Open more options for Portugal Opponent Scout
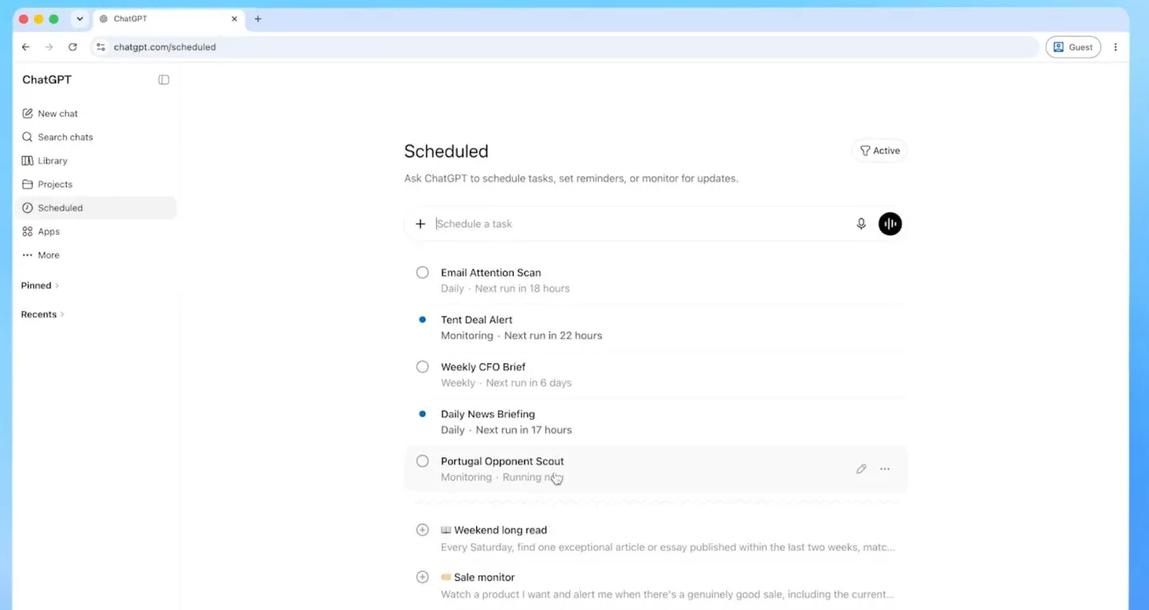1149x610 pixels. pyautogui.click(x=885, y=468)
